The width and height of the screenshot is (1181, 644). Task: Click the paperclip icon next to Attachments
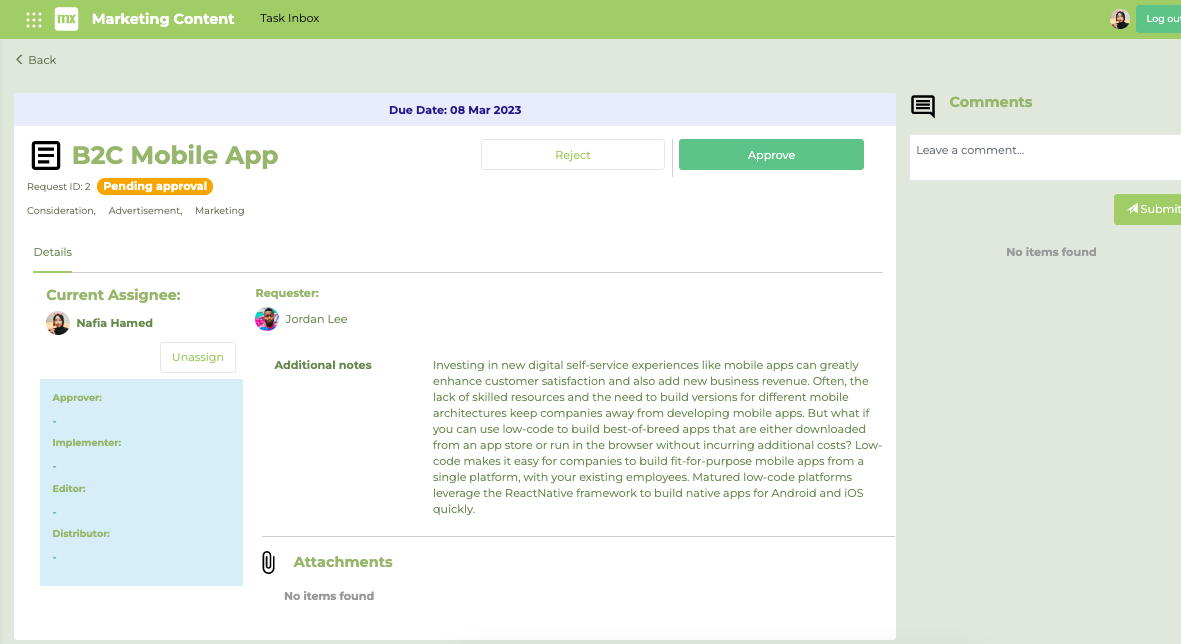[x=268, y=561]
